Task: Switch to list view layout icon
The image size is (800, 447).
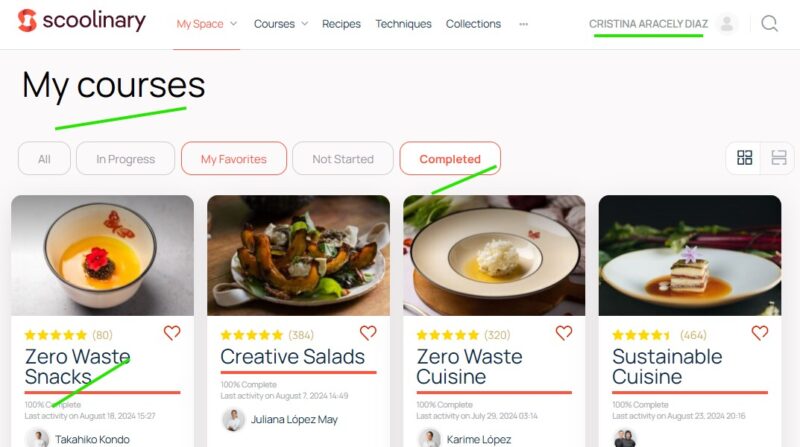Action: point(779,158)
